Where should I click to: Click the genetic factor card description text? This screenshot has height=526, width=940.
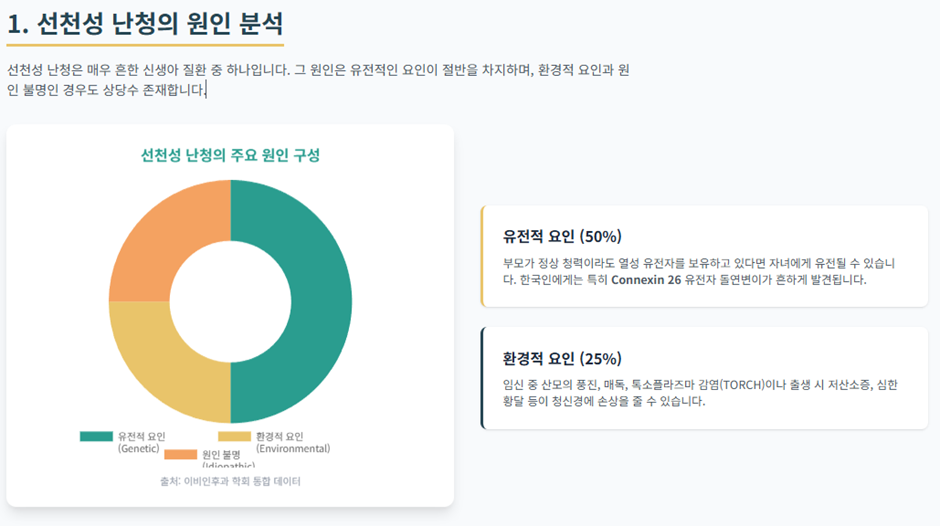pyautogui.click(x=698, y=271)
